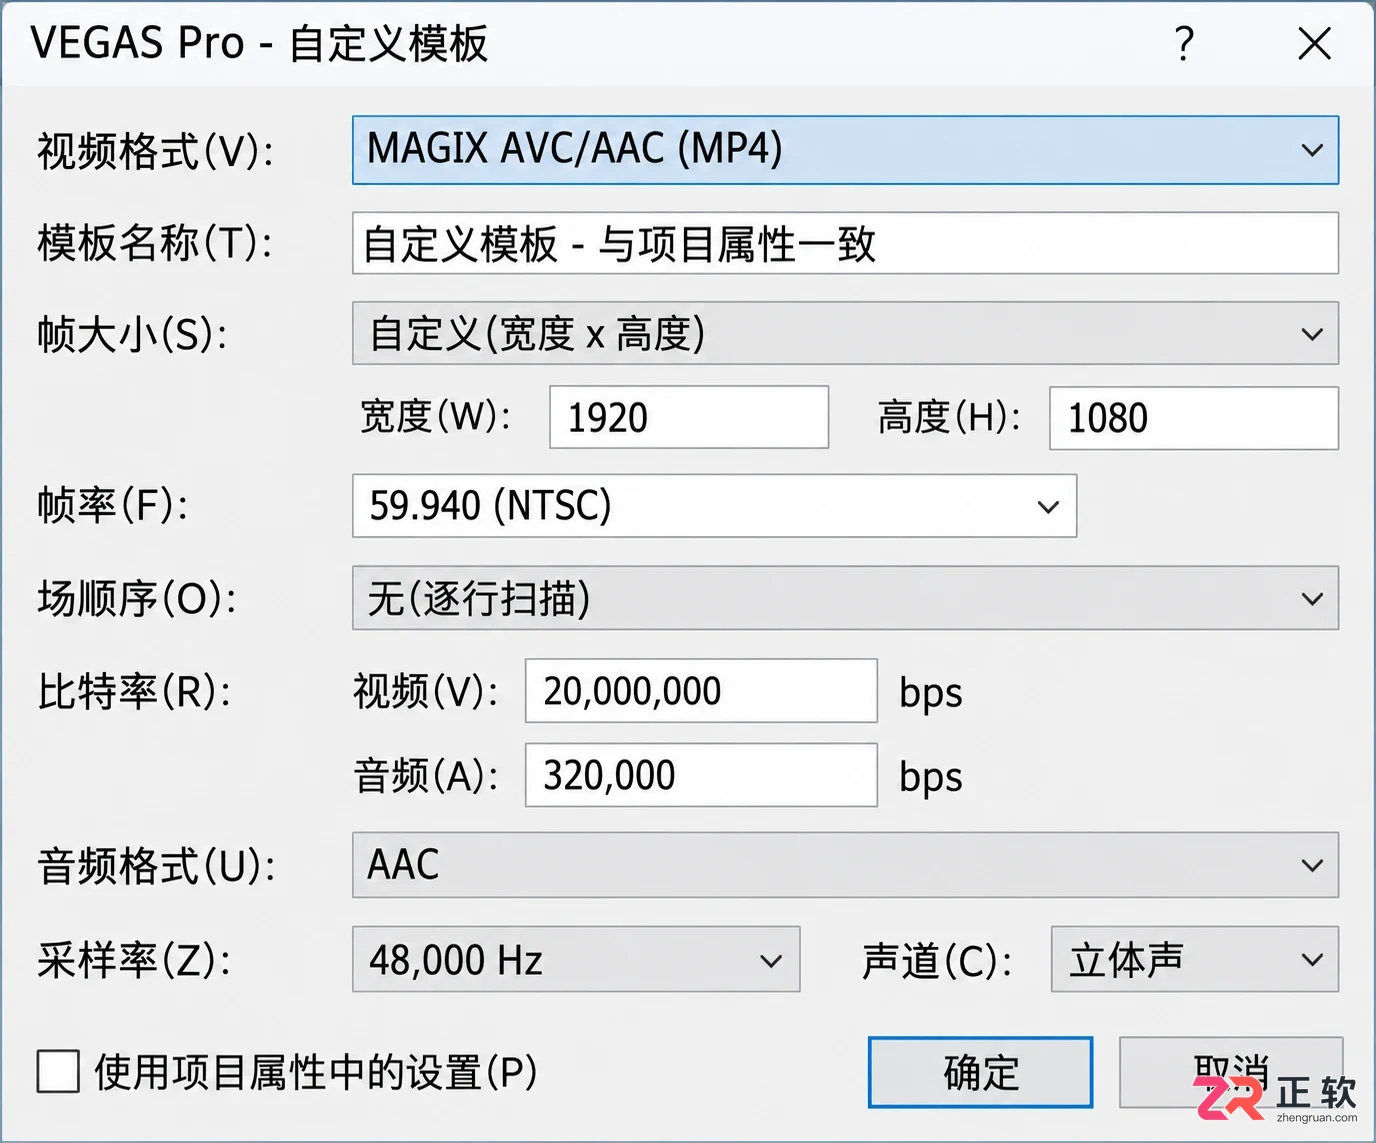Image resolution: width=1376 pixels, height=1143 pixels.
Task: Open the 视频格式 dropdown showing MAGIX AVC/AAC
Action: click(x=845, y=150)
